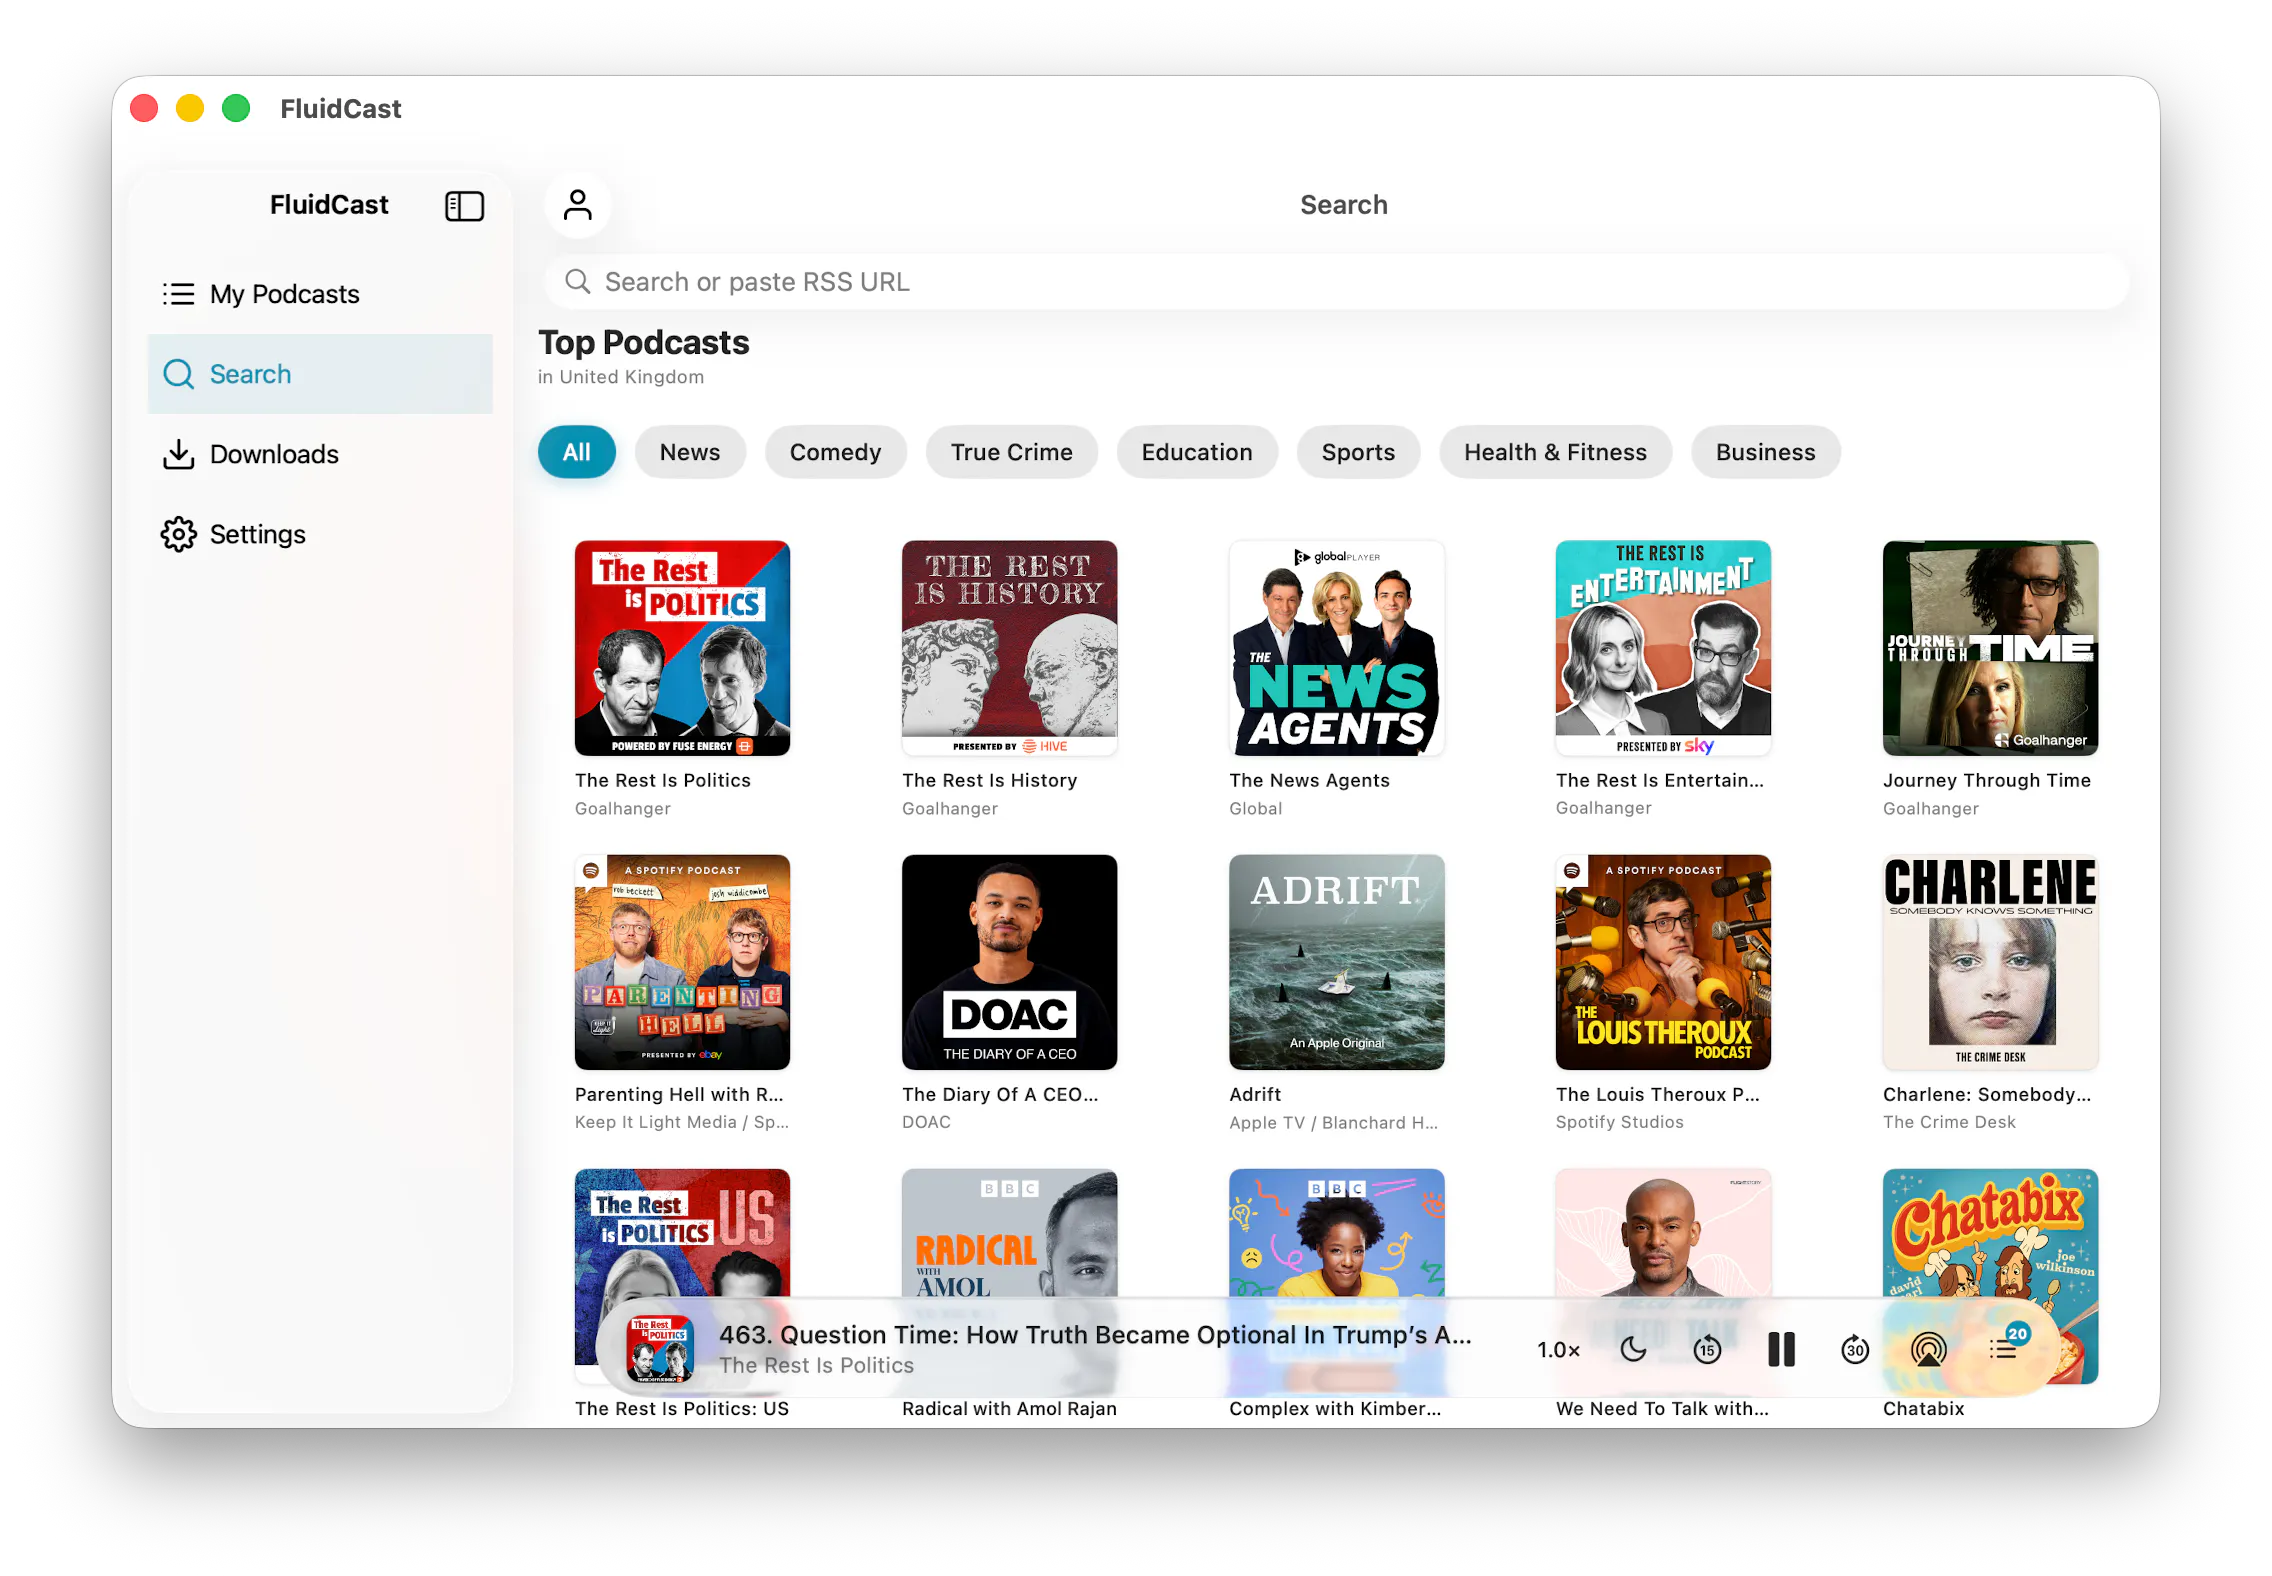Image resolution: width=2272 pixels, height=1576 pixels.
Task: Open the Chatabix podcast artwork
Action: tap(1990, 1234)
